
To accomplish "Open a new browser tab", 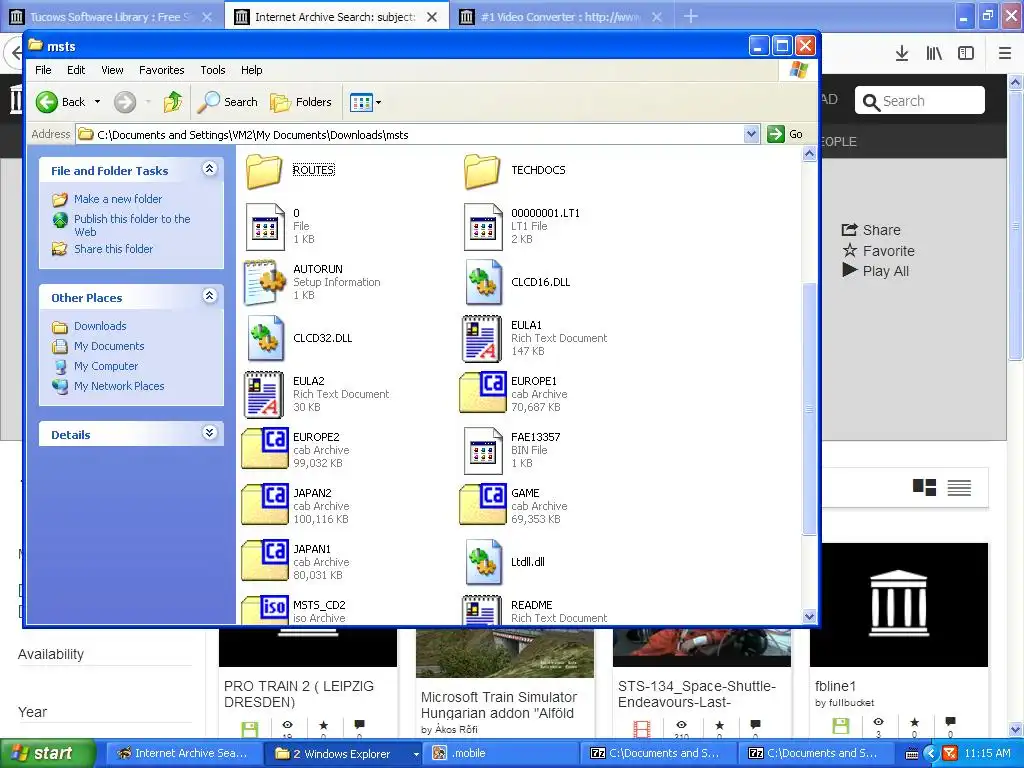I will pos(691,16).
